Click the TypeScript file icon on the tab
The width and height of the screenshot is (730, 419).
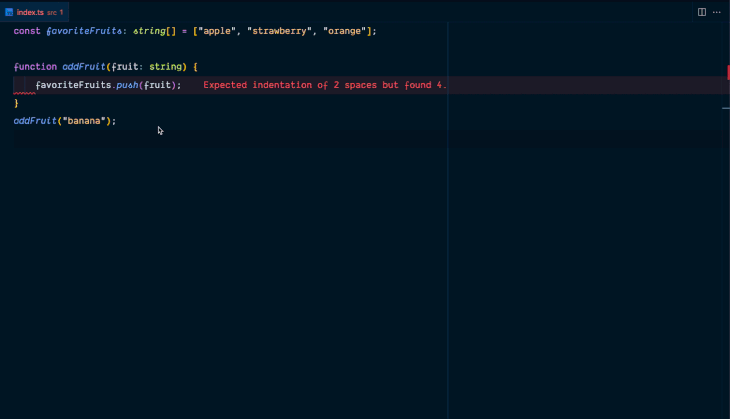(9, 12)
